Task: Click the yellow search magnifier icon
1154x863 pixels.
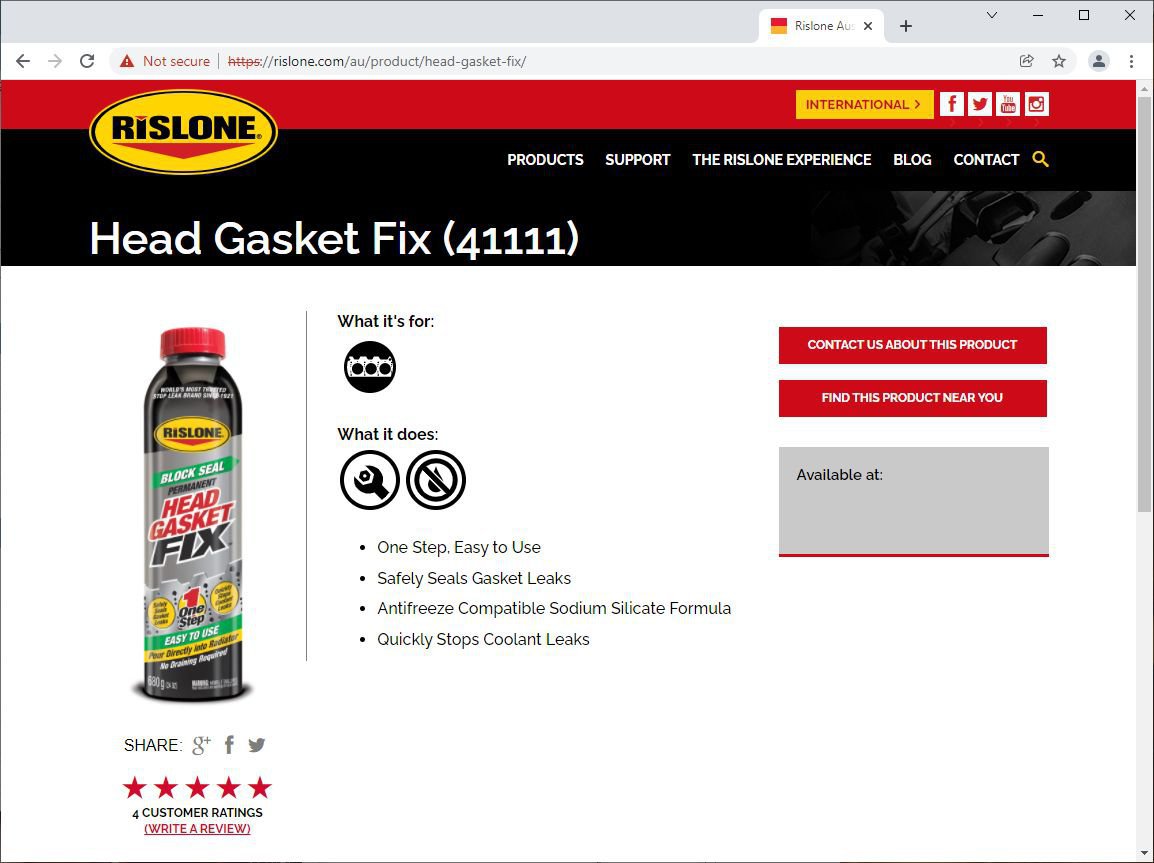Action: click(1040, 159)
